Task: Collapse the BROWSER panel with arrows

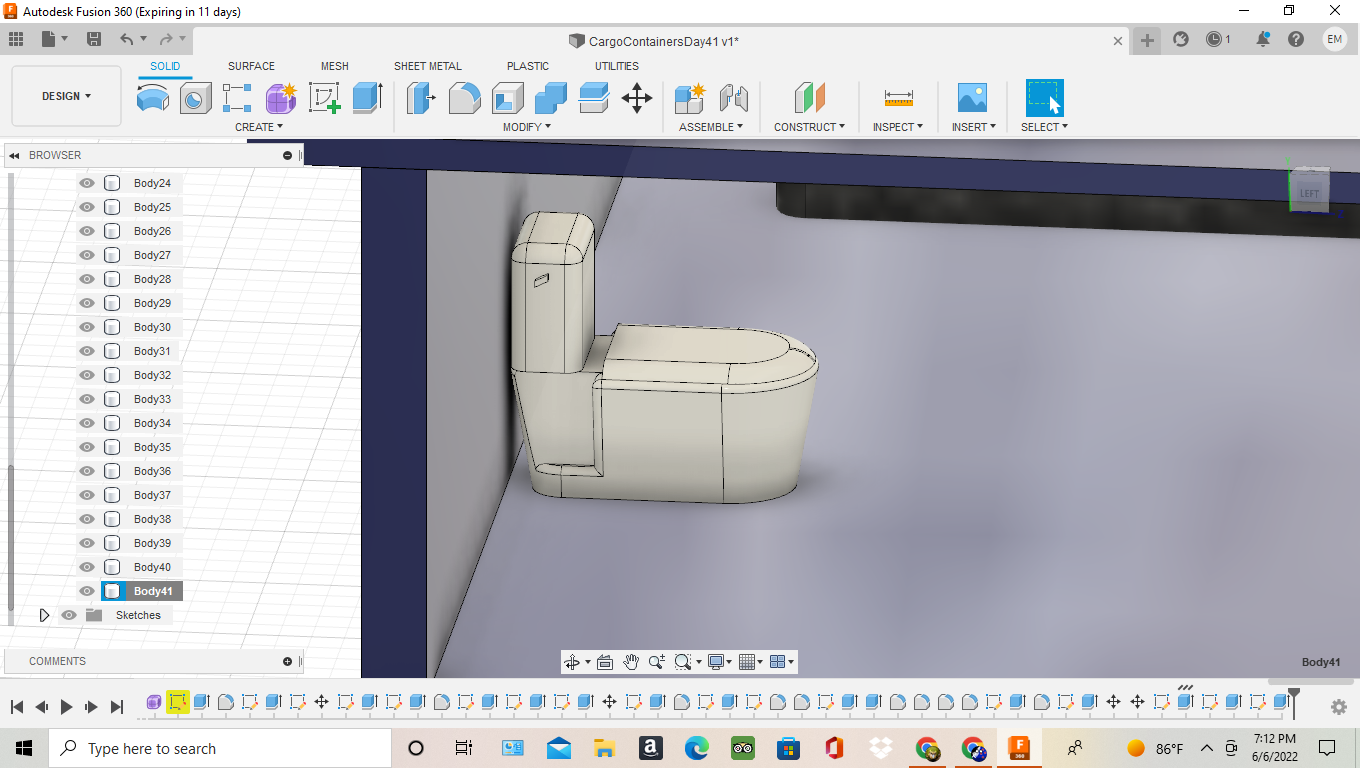Action: coord(14,156)
